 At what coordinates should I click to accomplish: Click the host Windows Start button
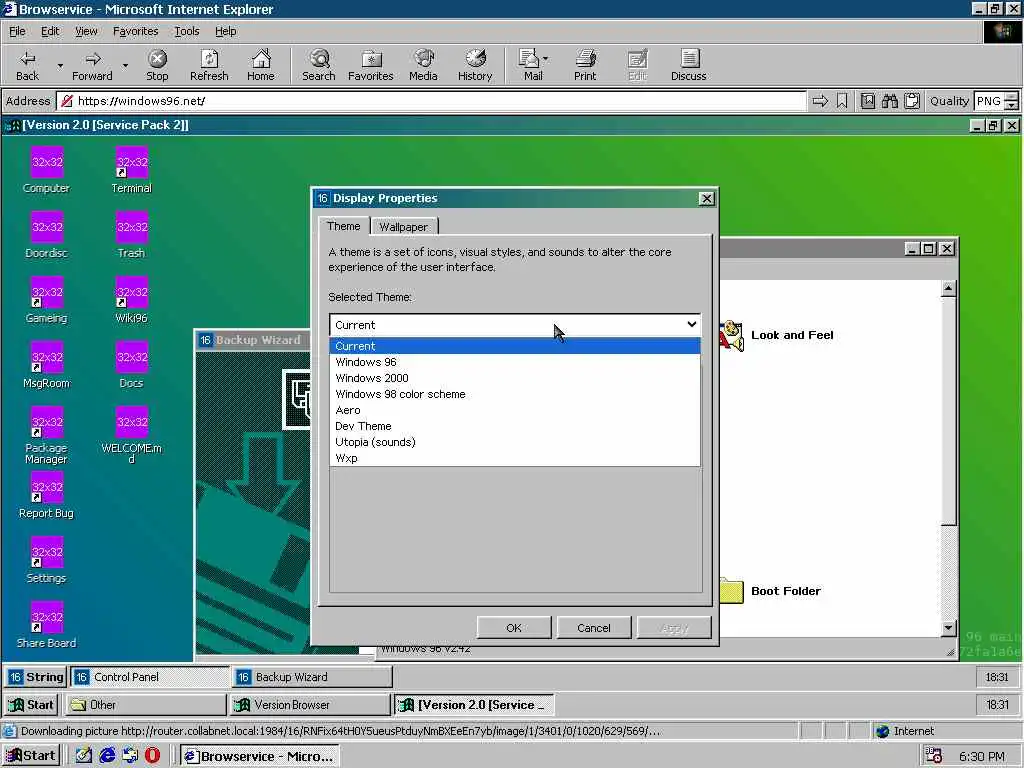pyautogui.click(x=31, y=756)
